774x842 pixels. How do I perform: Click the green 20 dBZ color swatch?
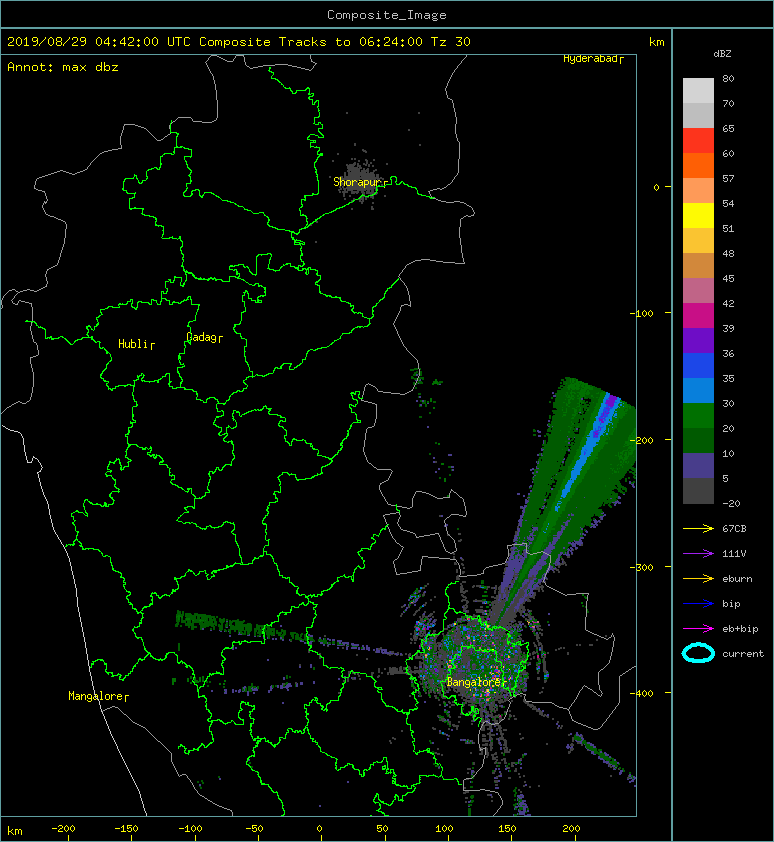click(x=698, y=416)
